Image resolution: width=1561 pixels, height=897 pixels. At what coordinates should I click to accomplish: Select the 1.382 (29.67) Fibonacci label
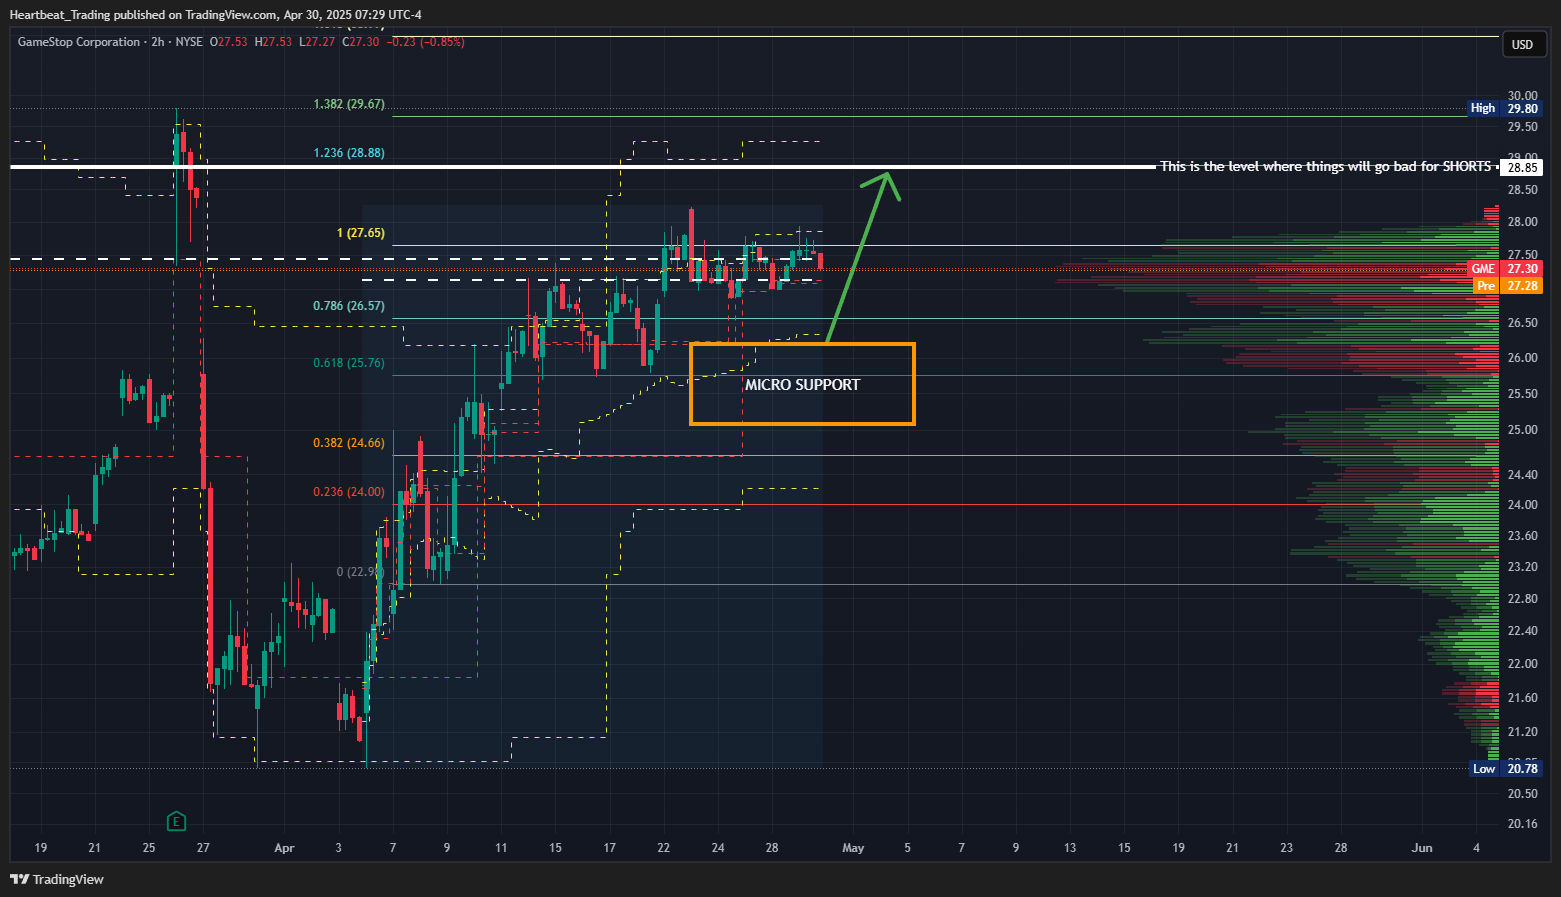349,104
